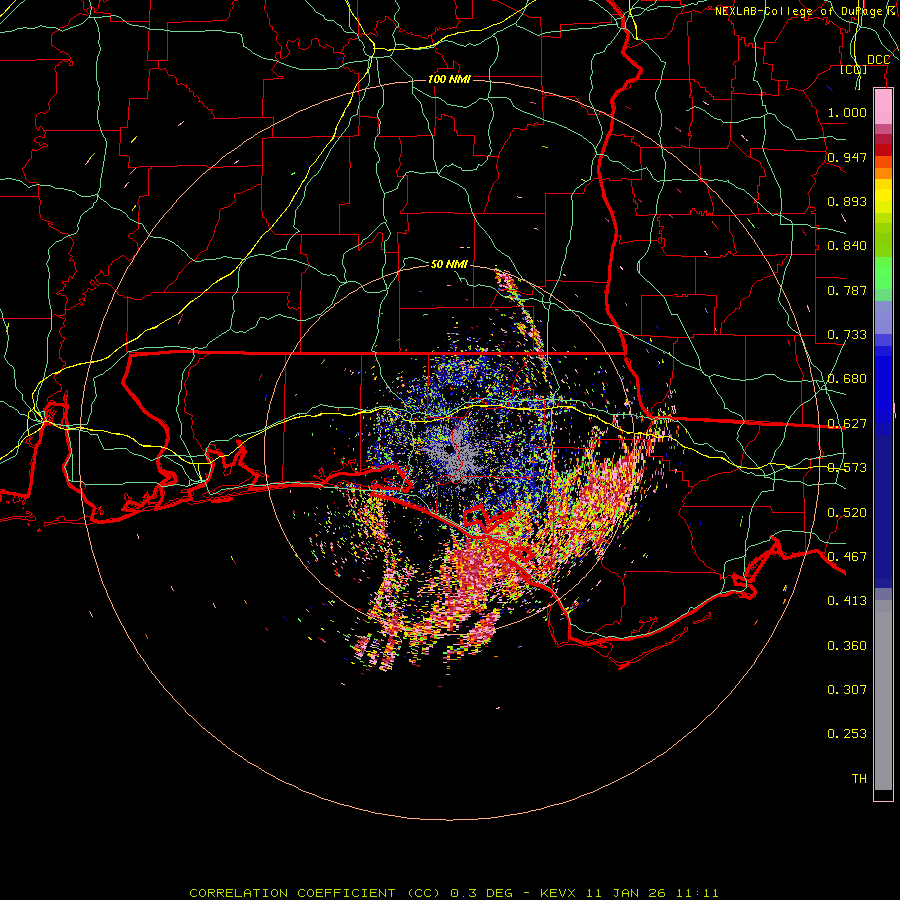Screen dimensions: 900x900
Task: Select the 0.413 scale value
Action: pos(847,601)
